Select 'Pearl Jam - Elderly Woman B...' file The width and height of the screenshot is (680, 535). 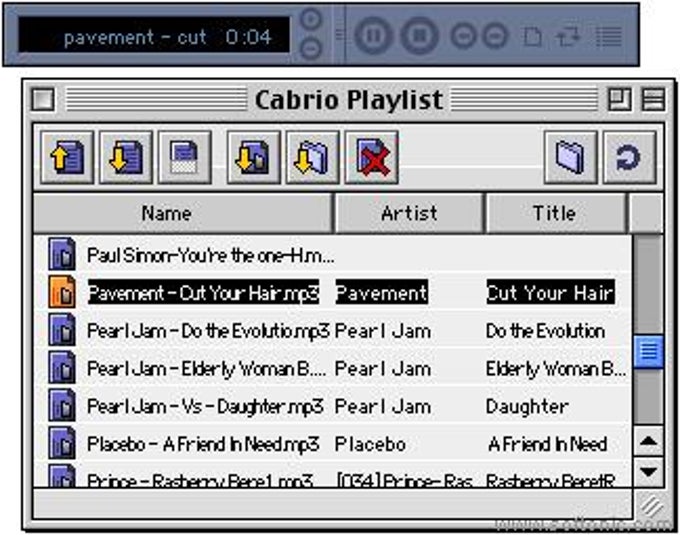(206, 369)
